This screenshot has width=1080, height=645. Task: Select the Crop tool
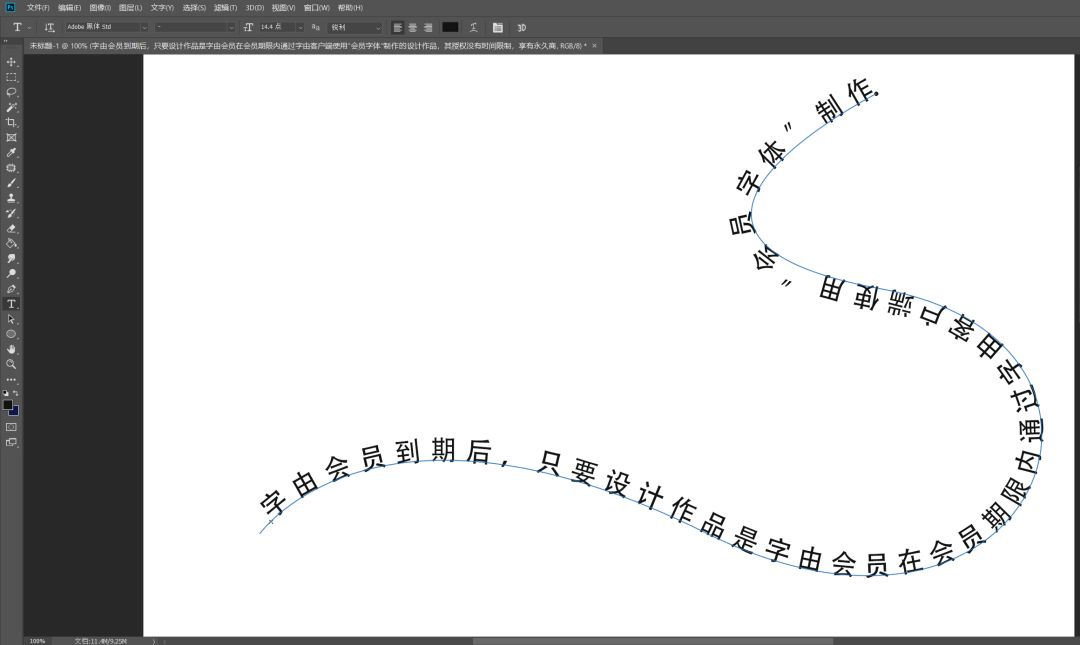(x=12, y=122)
